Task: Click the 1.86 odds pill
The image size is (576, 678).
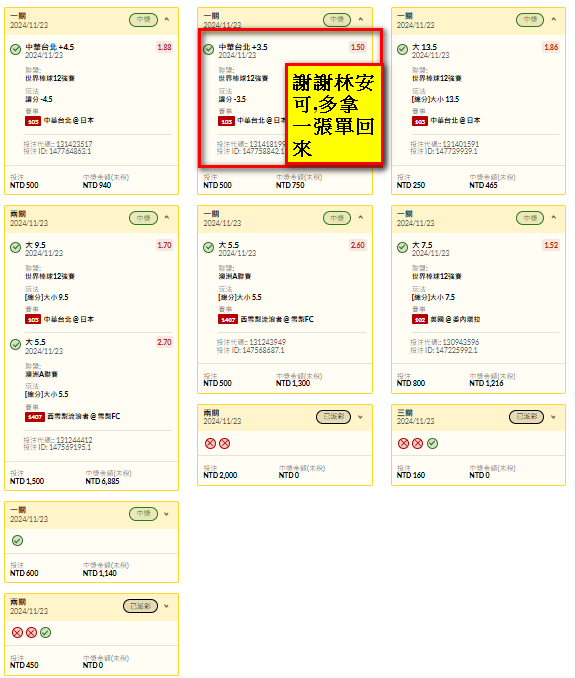Action: [x=551, y=47]
